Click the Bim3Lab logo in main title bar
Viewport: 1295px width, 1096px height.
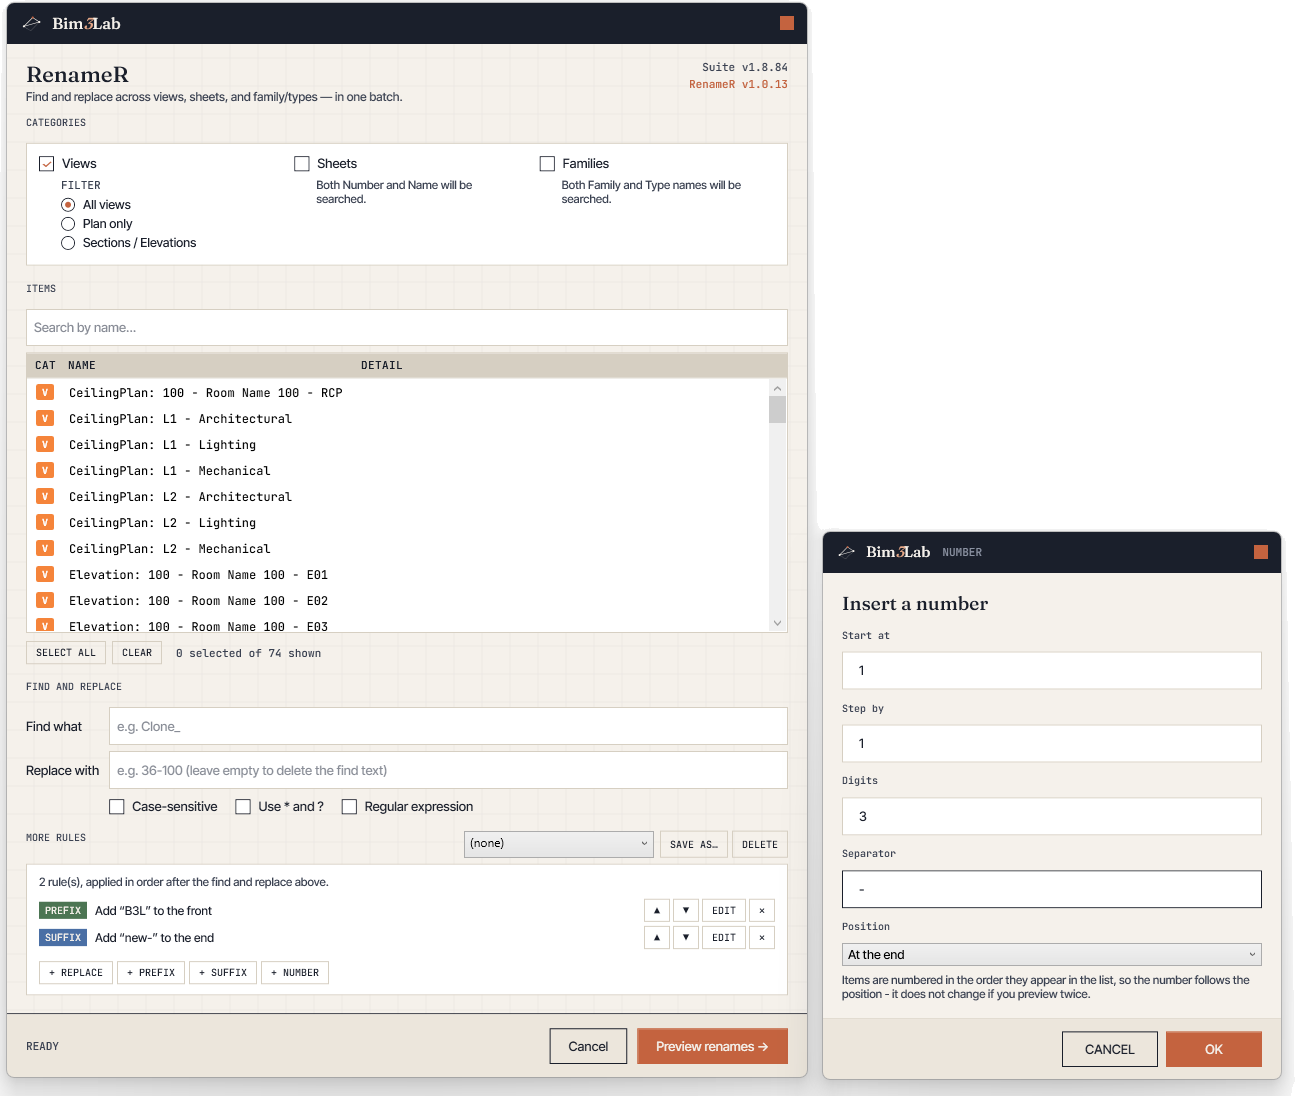point(72,23)
